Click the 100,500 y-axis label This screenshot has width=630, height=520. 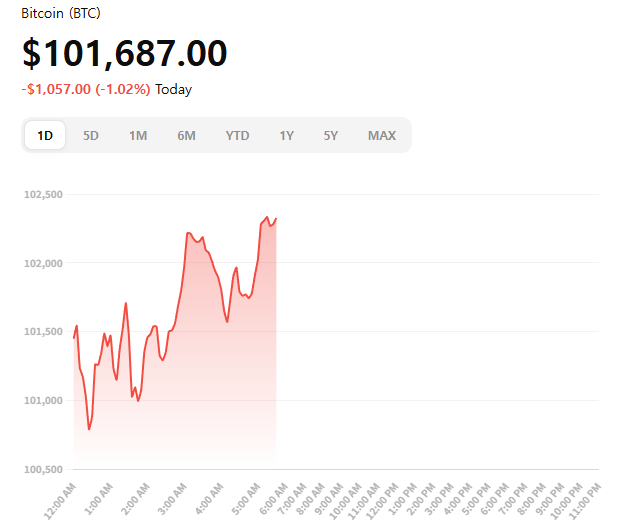tap(43, 469)
